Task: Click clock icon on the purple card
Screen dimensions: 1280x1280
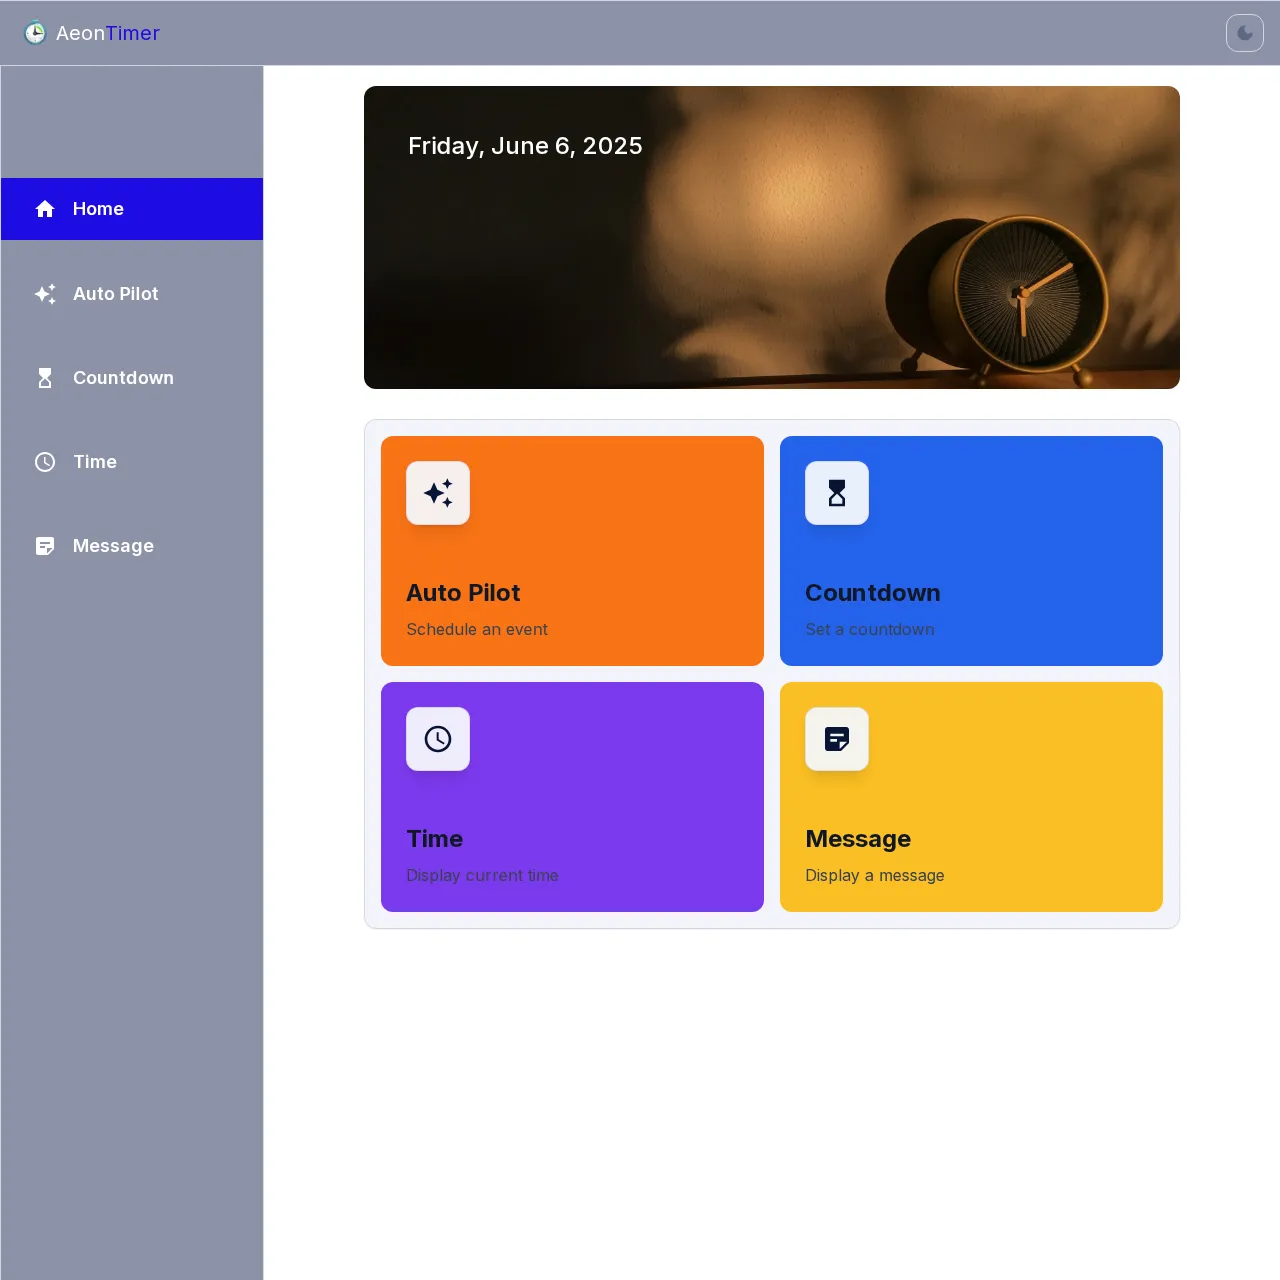Action: tap(438, 739)
